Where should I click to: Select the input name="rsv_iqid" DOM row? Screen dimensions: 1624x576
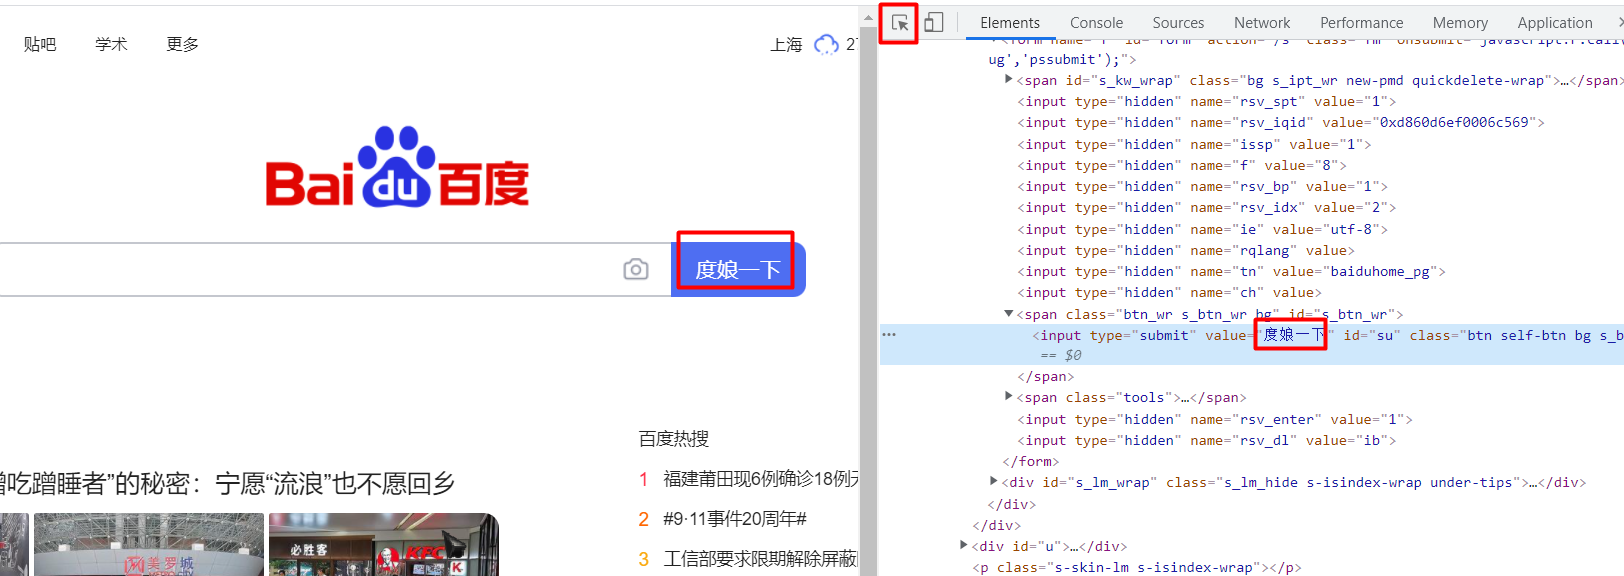click(1281, 122)
